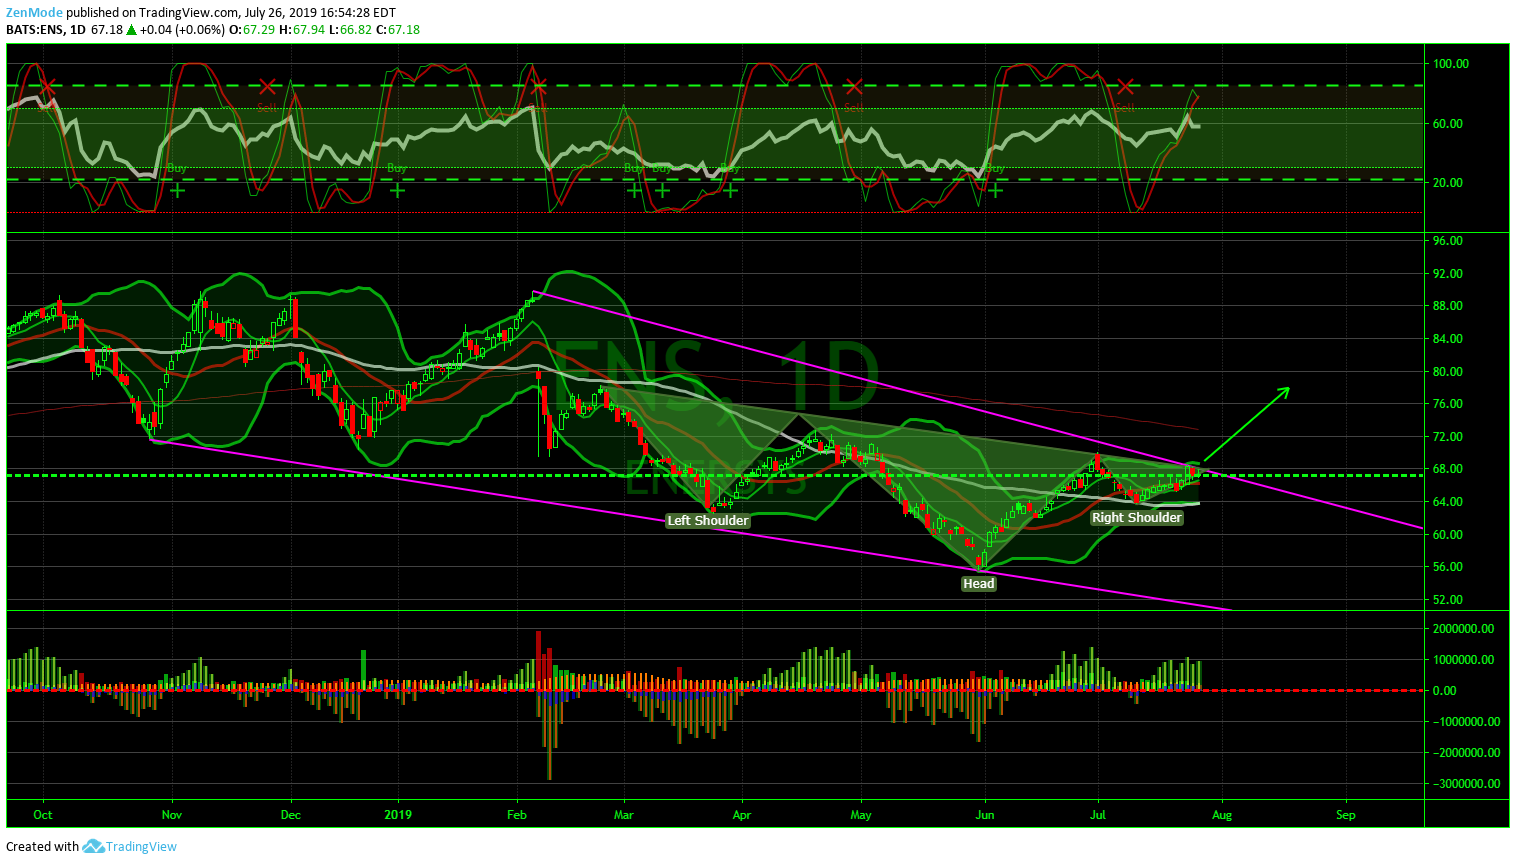
Task: Click the 2019 label on time axis
Action: 398,815
